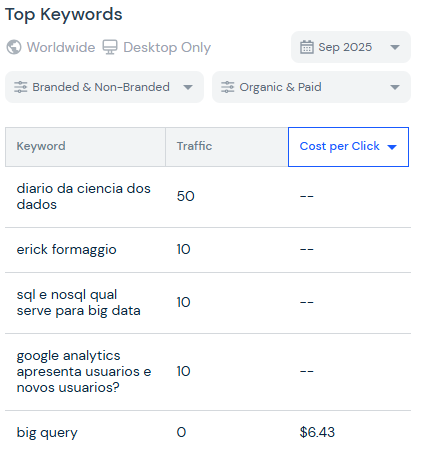This screenshot has height=462, width=422.
Task: Select keyword sql e nosql qual serve
Action: [x=79, y=302]
